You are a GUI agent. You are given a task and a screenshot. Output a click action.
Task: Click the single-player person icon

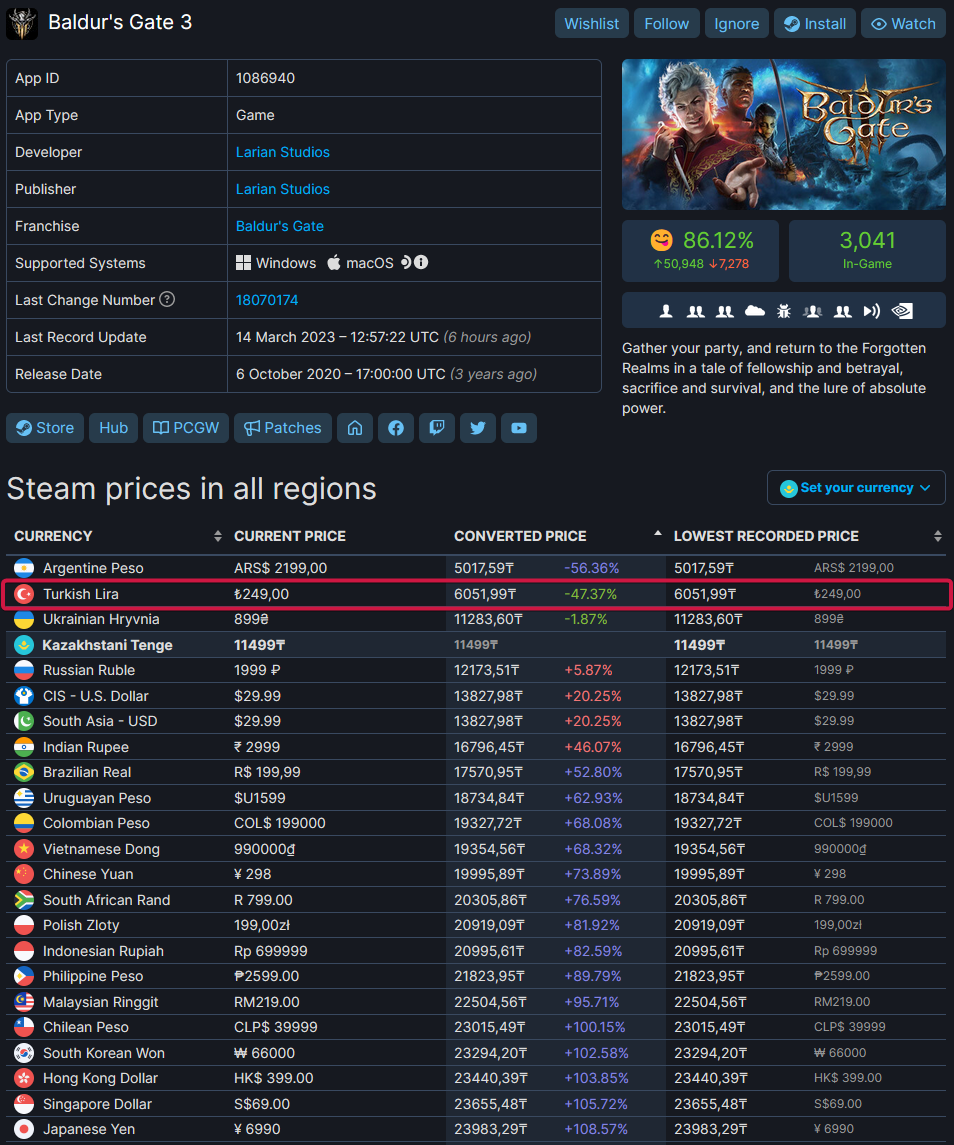tap(666, 312)
